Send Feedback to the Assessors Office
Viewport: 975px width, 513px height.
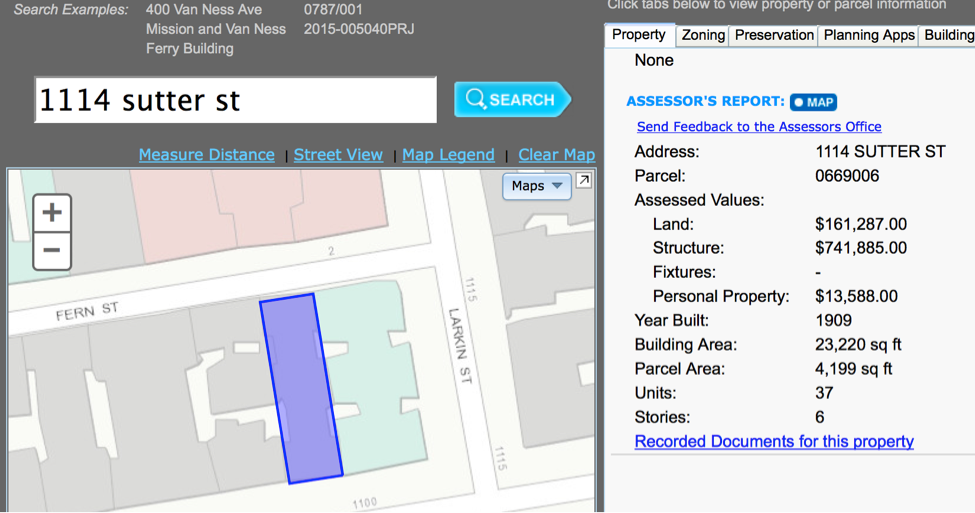[x=759, y=127]
